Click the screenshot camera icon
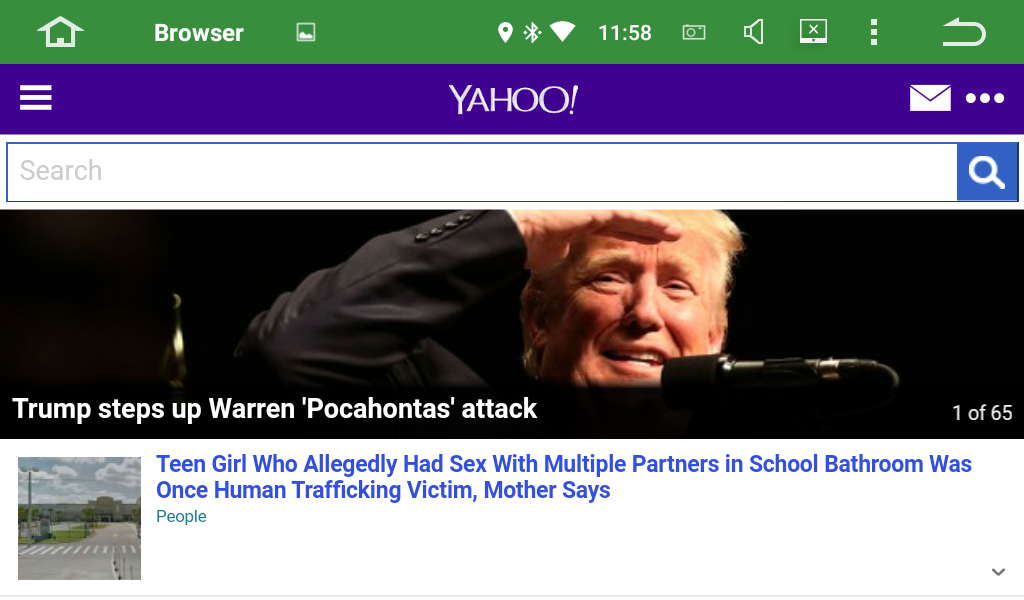The width and height of the screenshot is (1024, 600). click(x=693, y=33)
